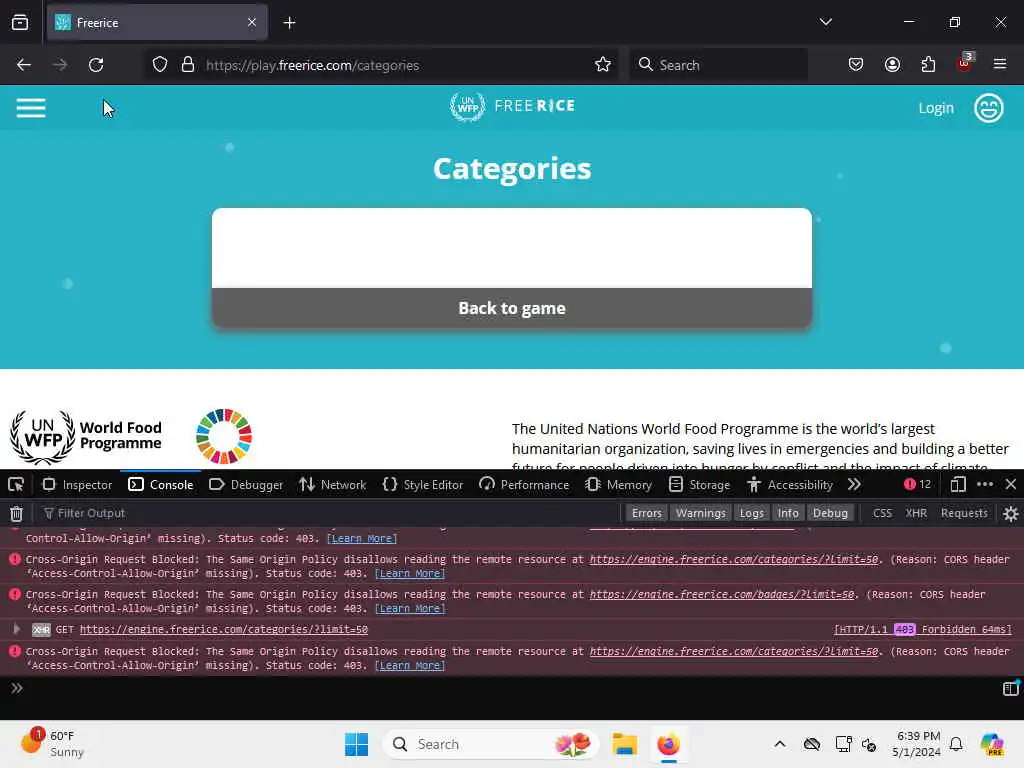1024x768 pixels.
Task: Toggle responsive design mode icon
Action: click(x=958, y=484)
